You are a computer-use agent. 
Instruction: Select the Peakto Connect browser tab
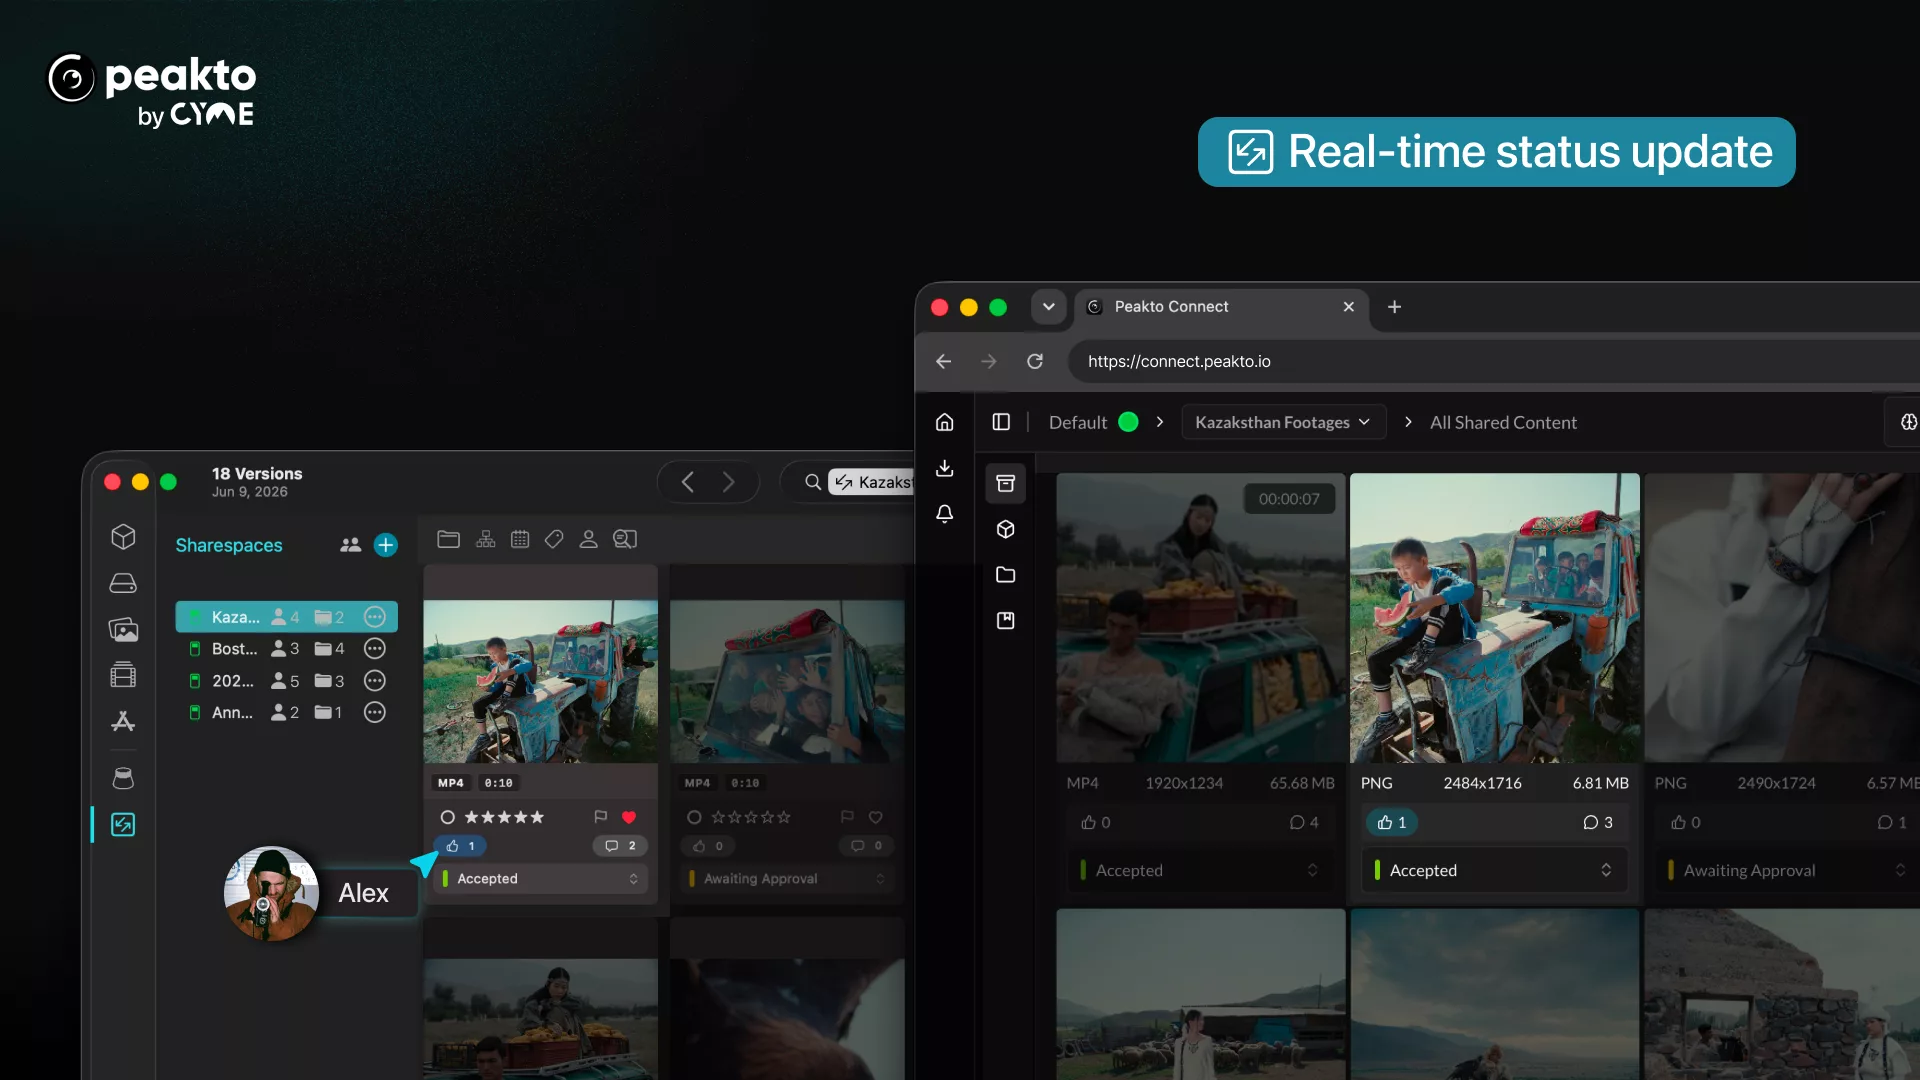(x=1221, y=307)
